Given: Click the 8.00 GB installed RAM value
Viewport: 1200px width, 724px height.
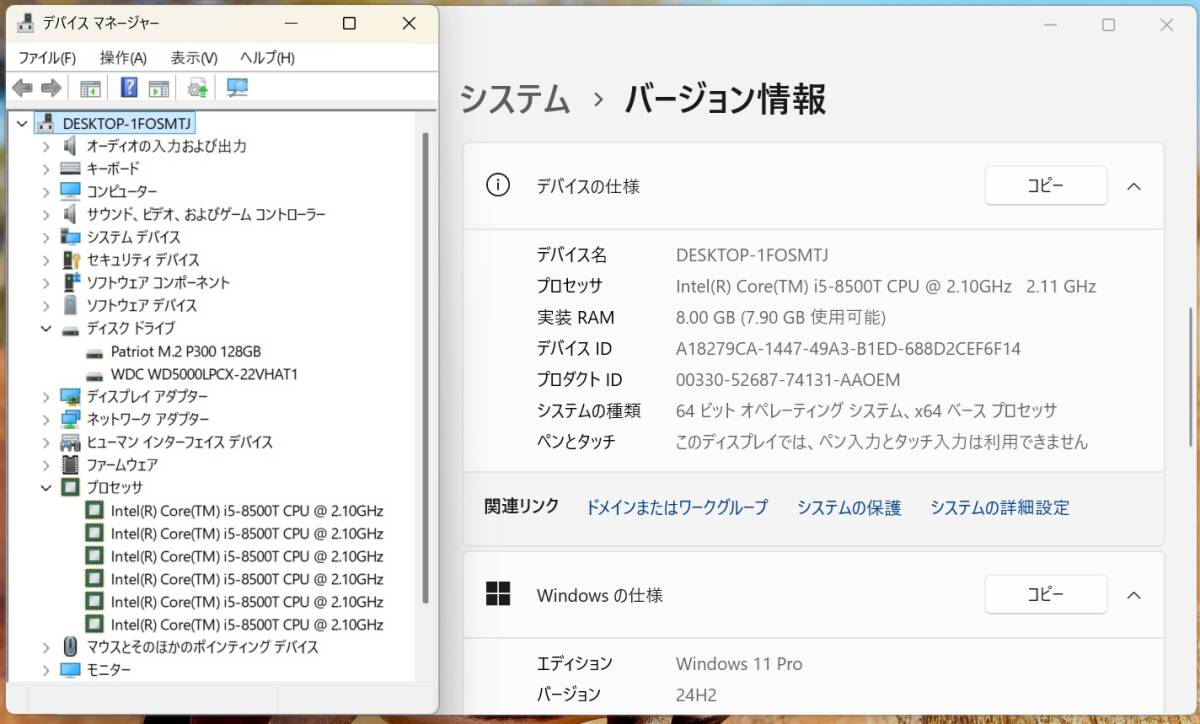Looking at the screenshot, I should point(781,318).
